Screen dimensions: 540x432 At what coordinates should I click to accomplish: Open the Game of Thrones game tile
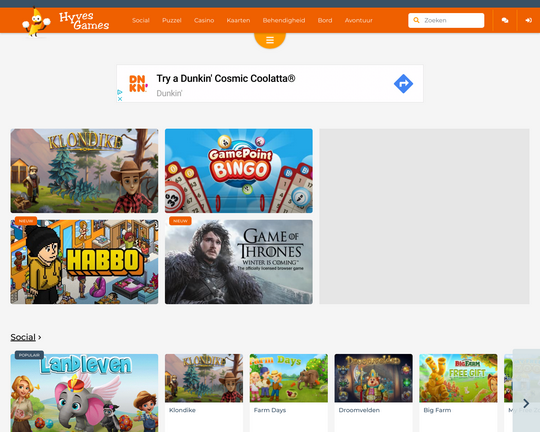(239, 262)
